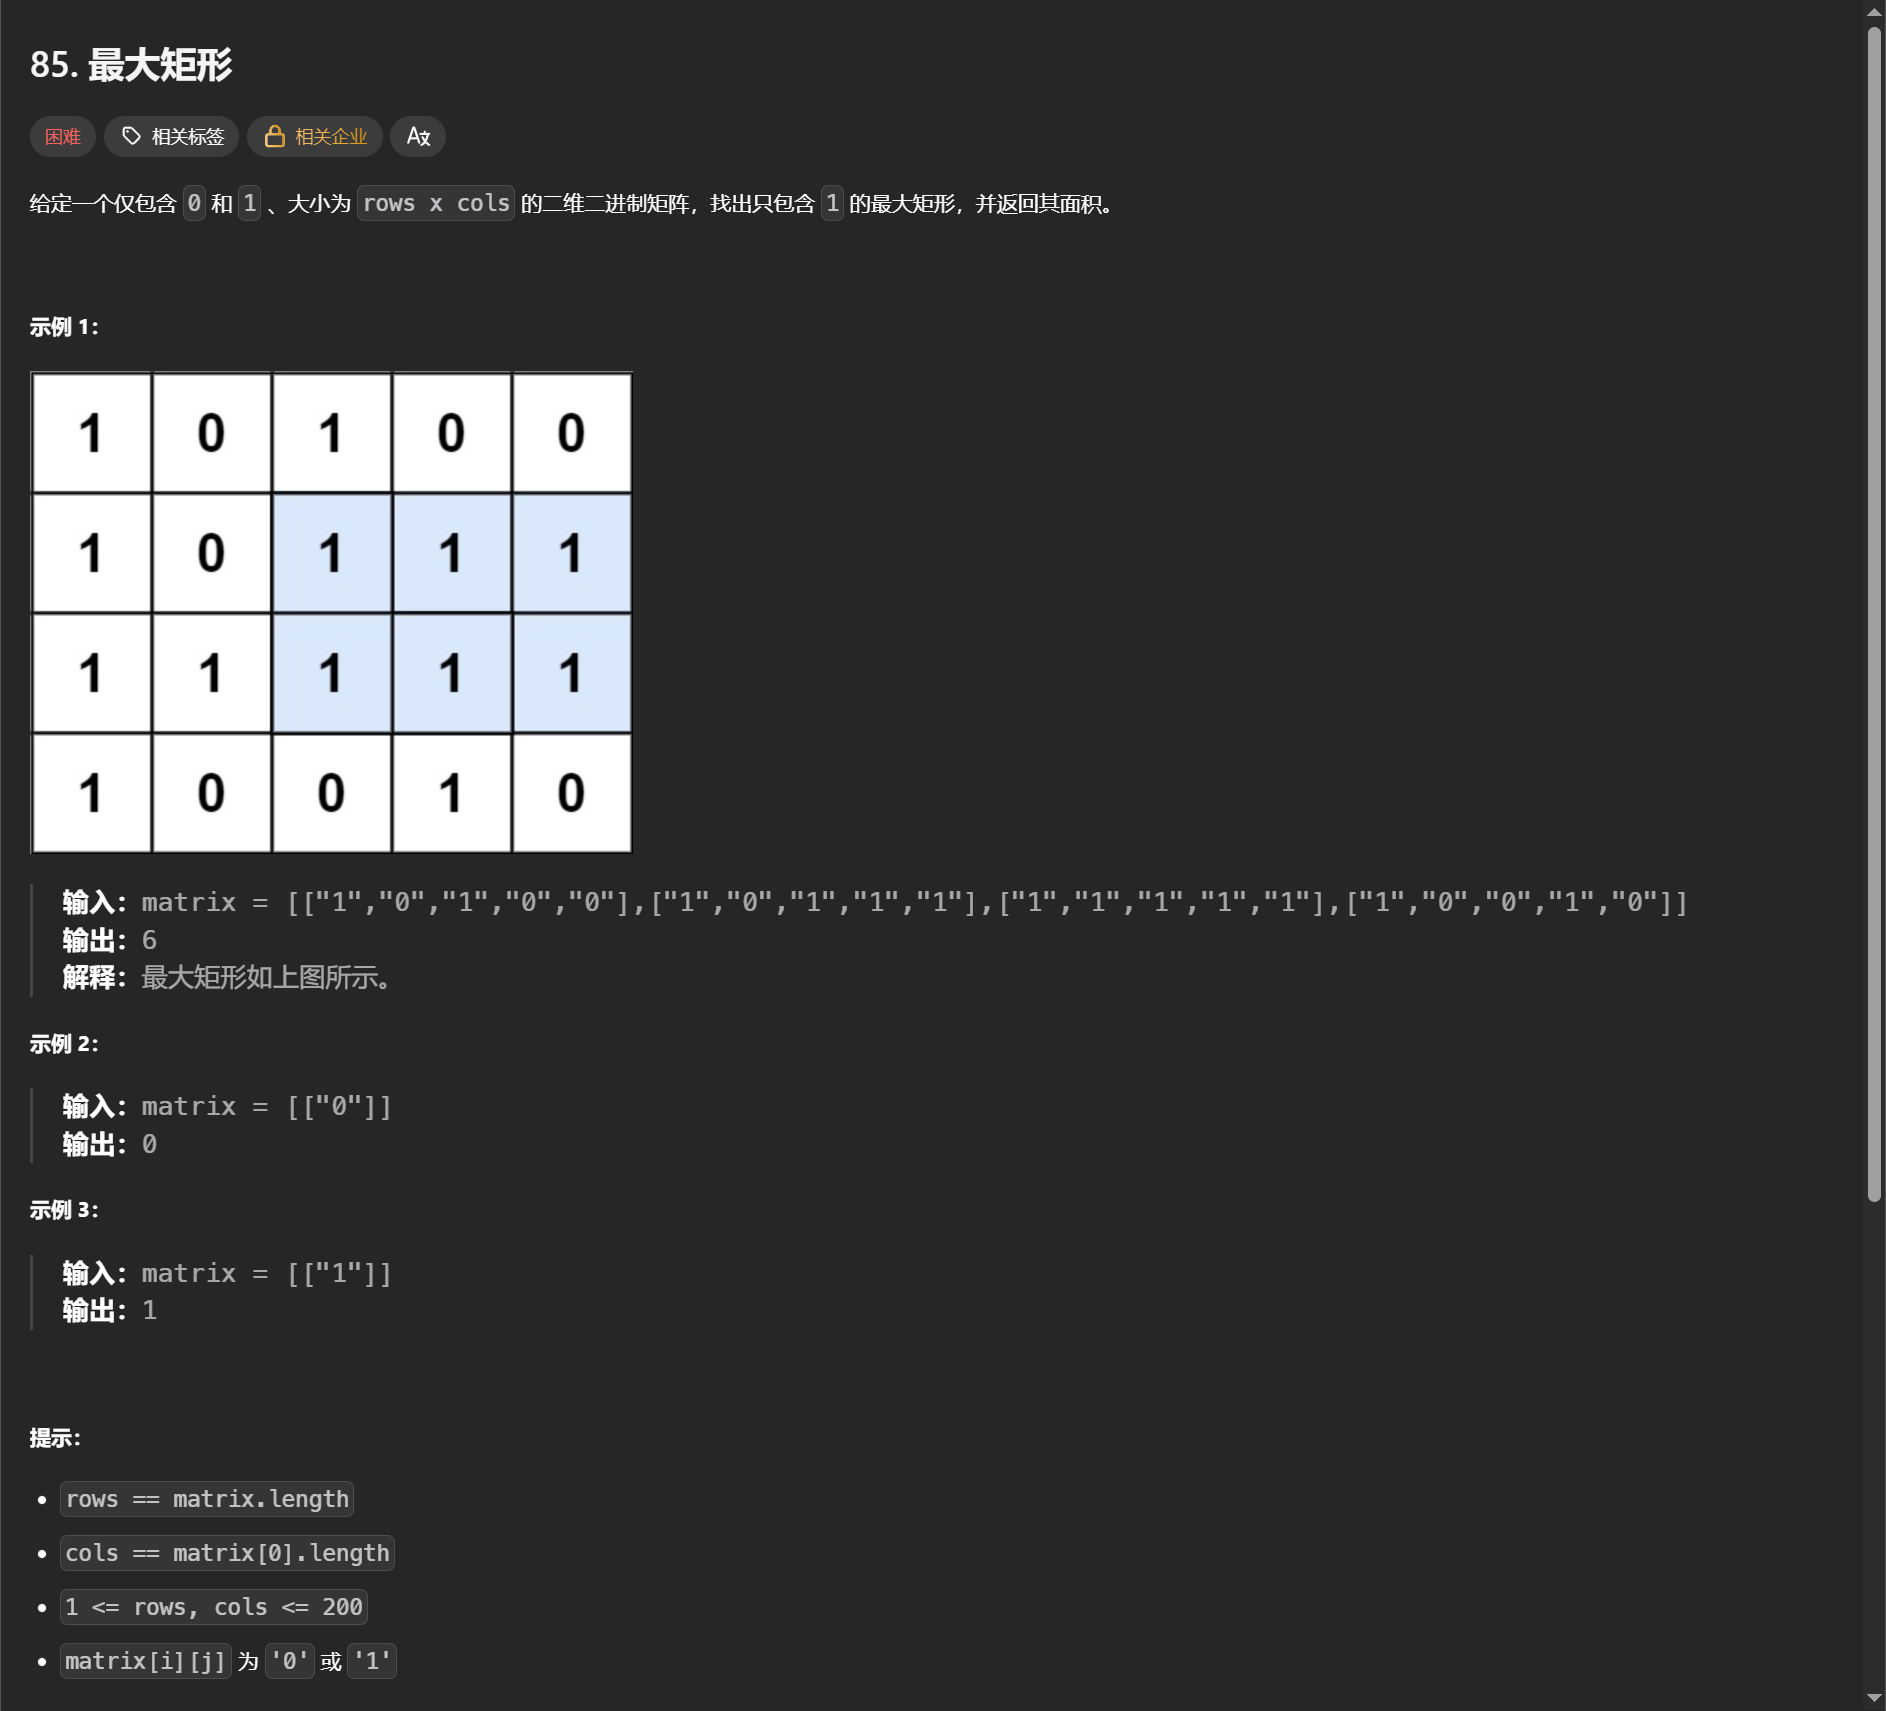Click the rows == matrix.length constraint
The width and height of the screenshot is (1886, 1711).
[207, 1499]
